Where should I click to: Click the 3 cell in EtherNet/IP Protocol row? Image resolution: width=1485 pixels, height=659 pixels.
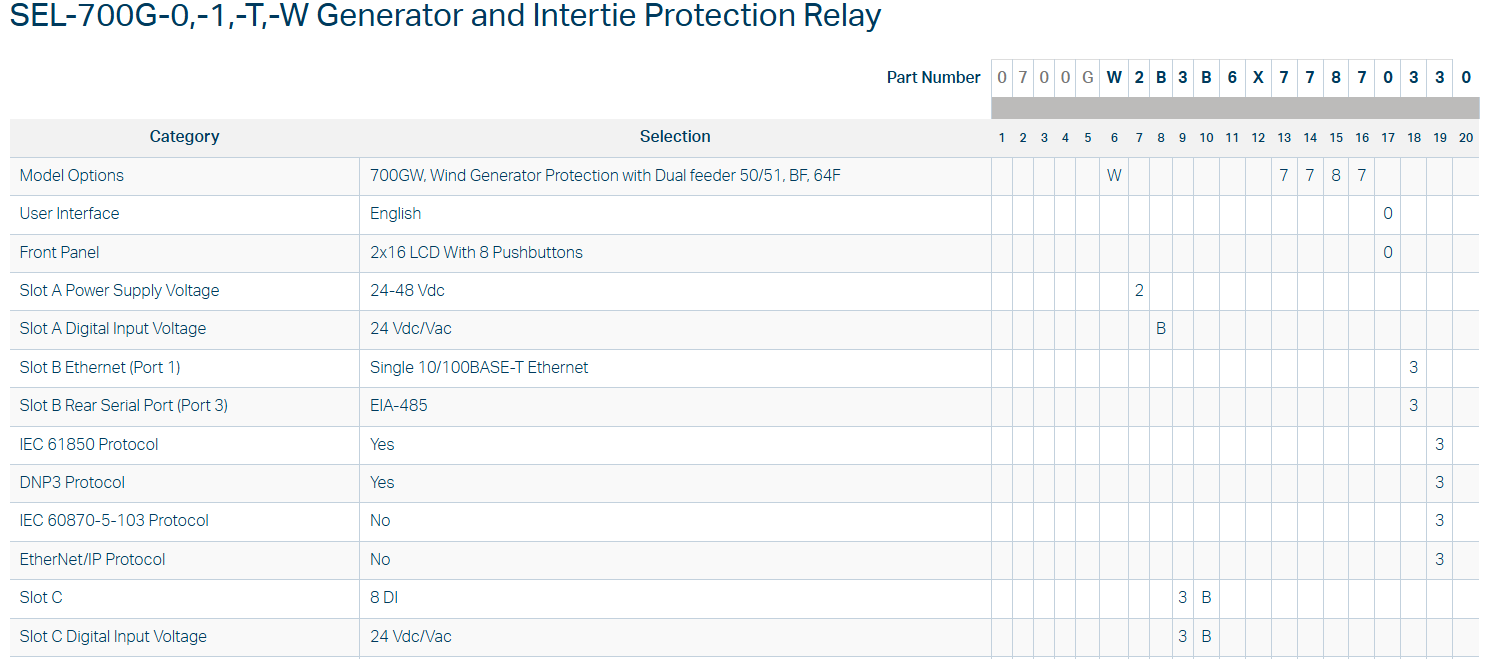pyautogui.click(x=1440, y=560)
